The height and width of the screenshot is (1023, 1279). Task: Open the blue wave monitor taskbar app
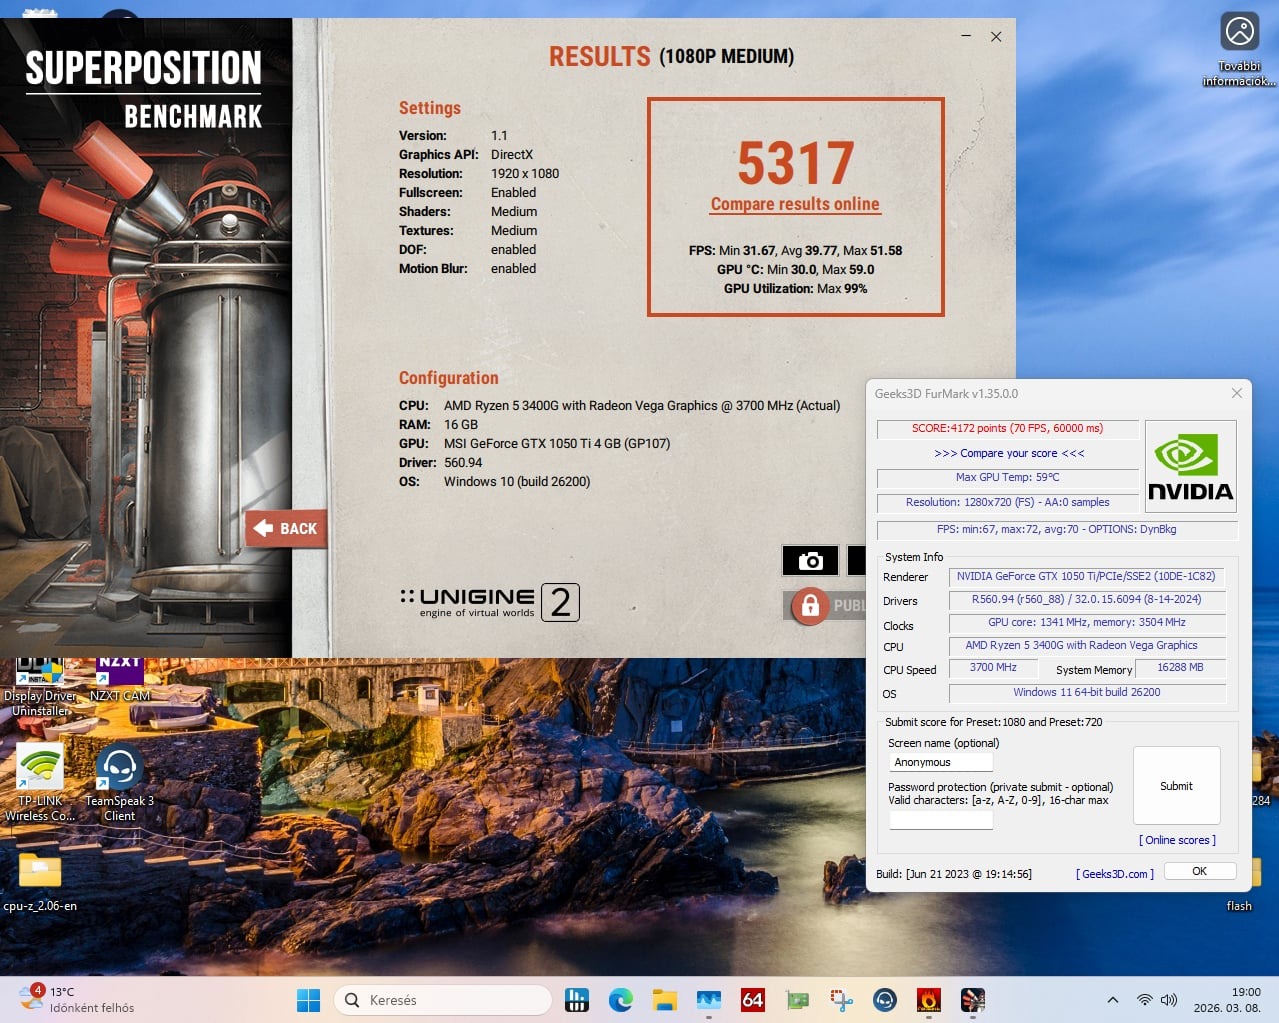click(709, 1000)
